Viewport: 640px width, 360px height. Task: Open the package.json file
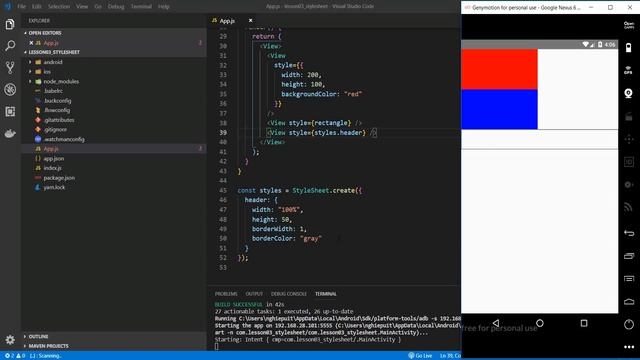[59, 178]
